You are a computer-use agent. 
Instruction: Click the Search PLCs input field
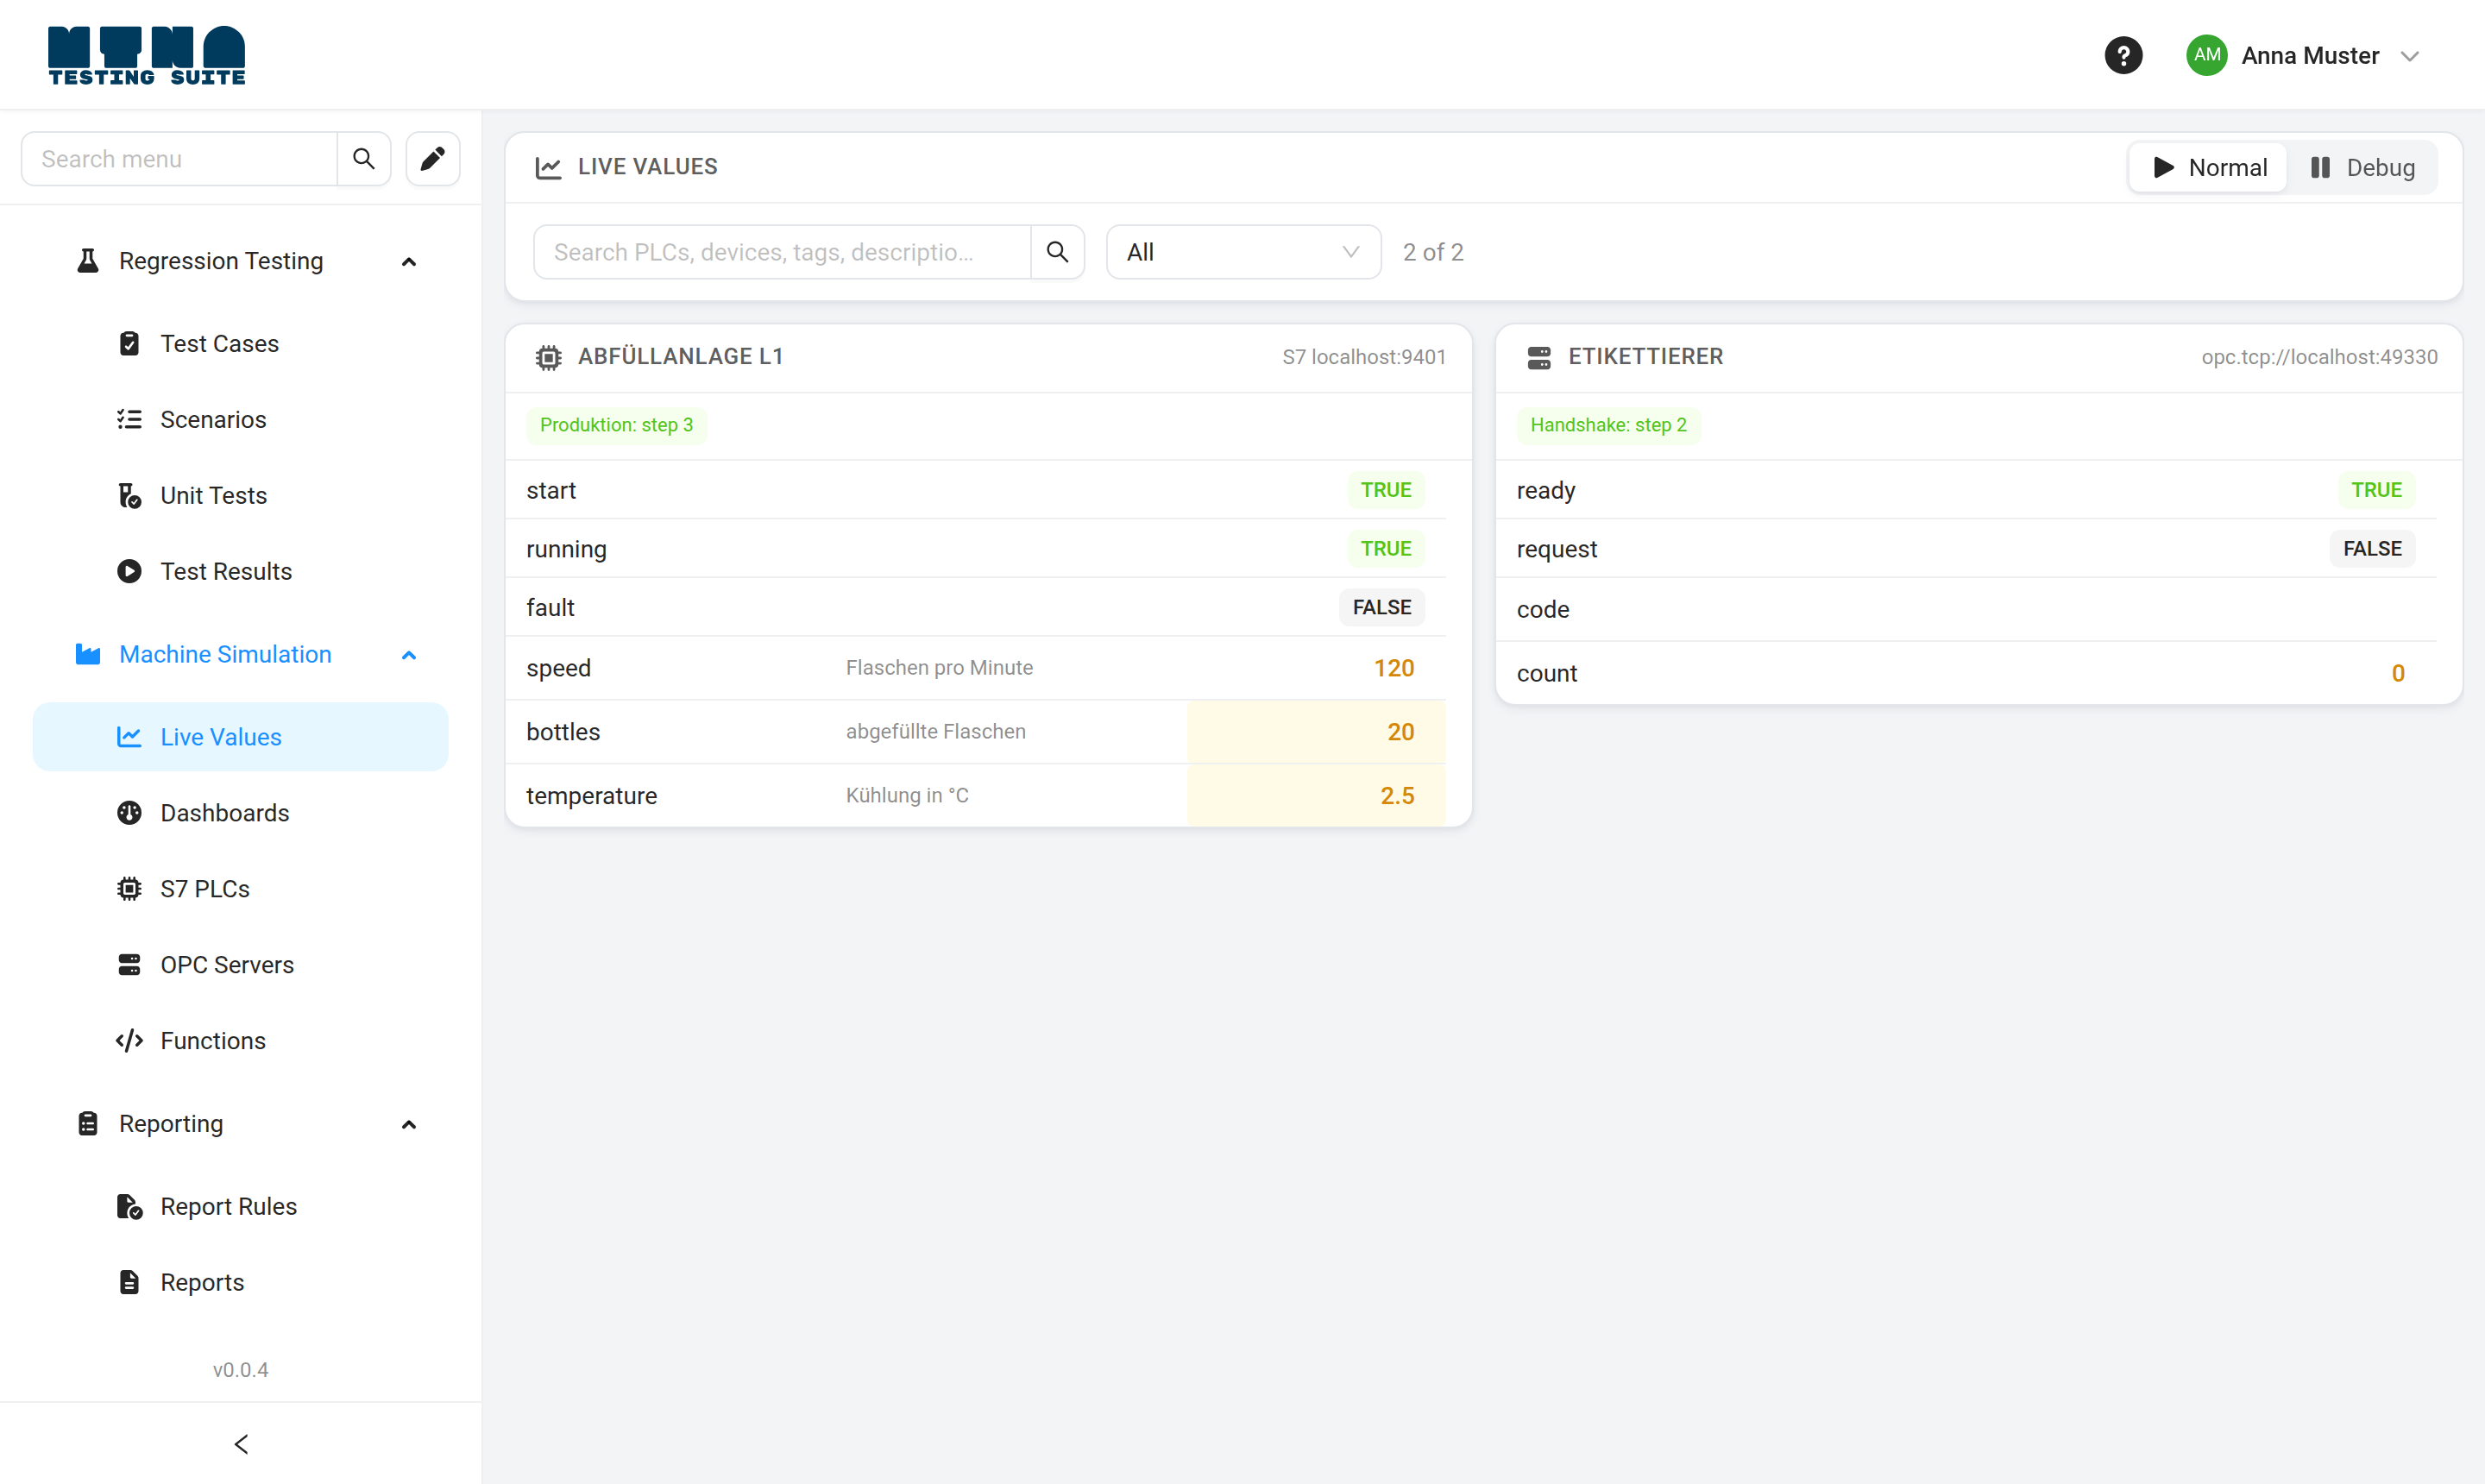[x=782, y=252]
